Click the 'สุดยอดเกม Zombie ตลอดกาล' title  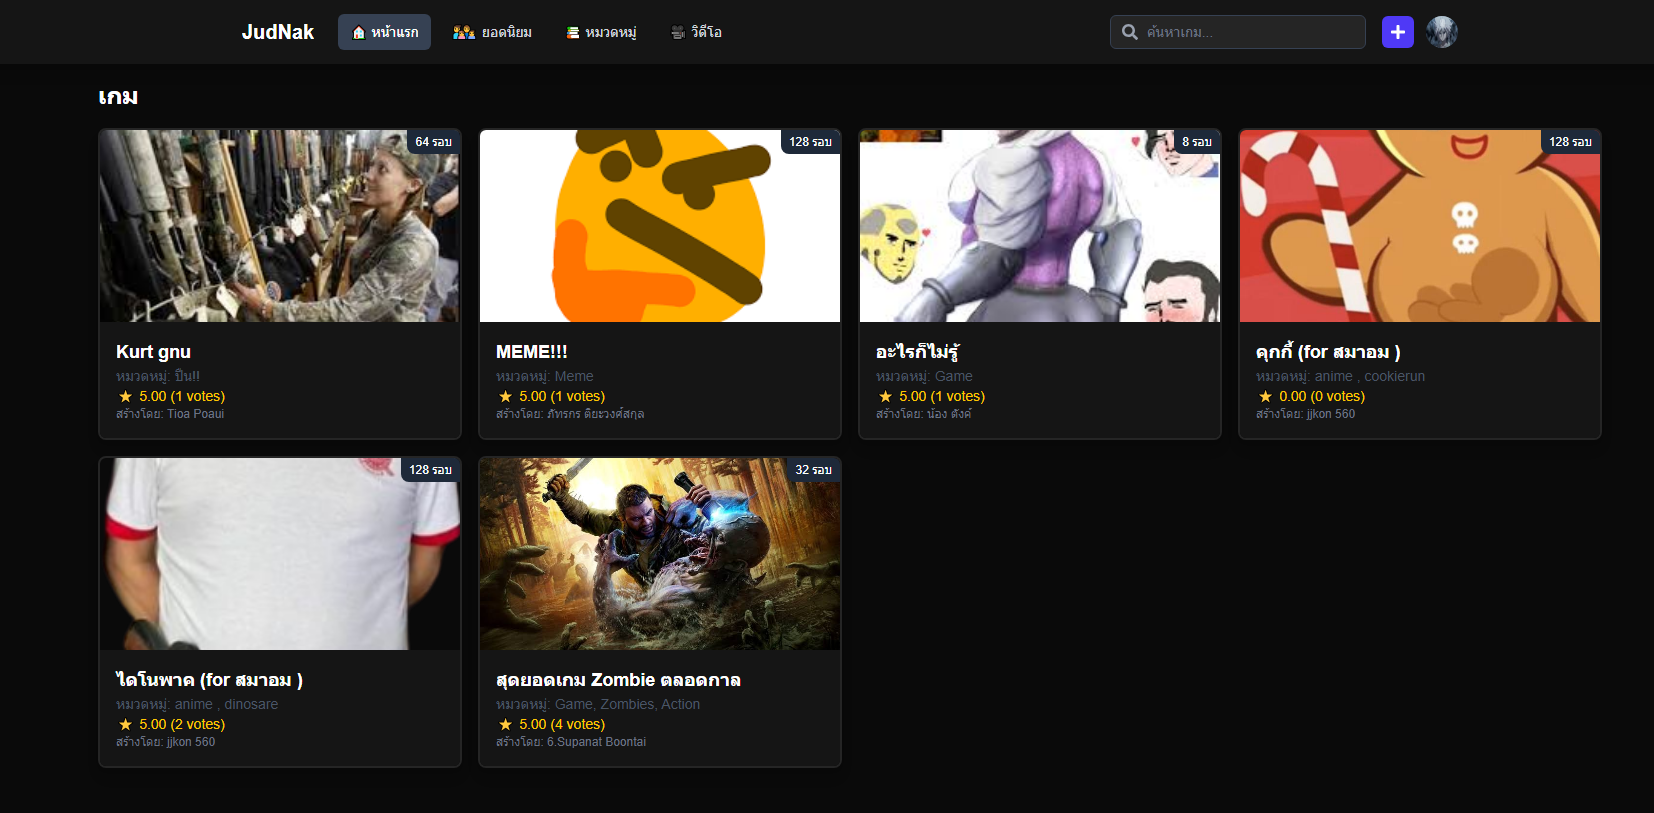618,680
